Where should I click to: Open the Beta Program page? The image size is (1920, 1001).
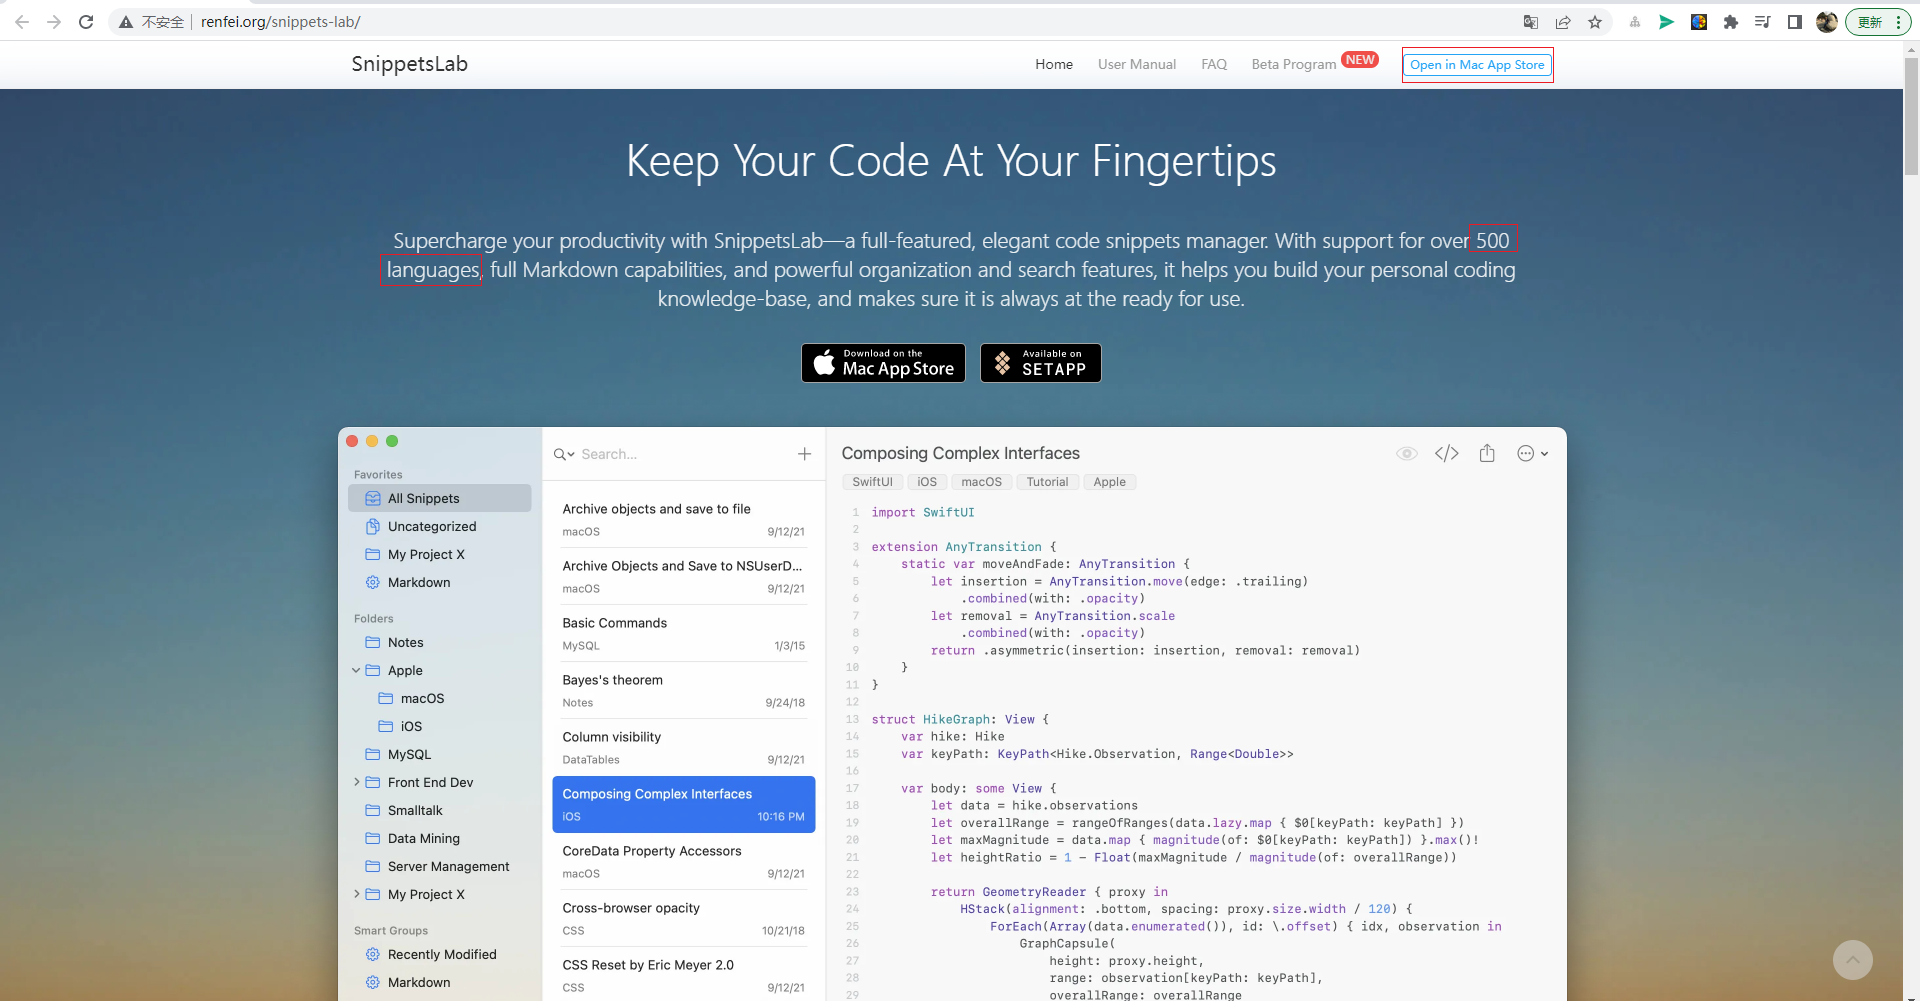coord(1294,64)
